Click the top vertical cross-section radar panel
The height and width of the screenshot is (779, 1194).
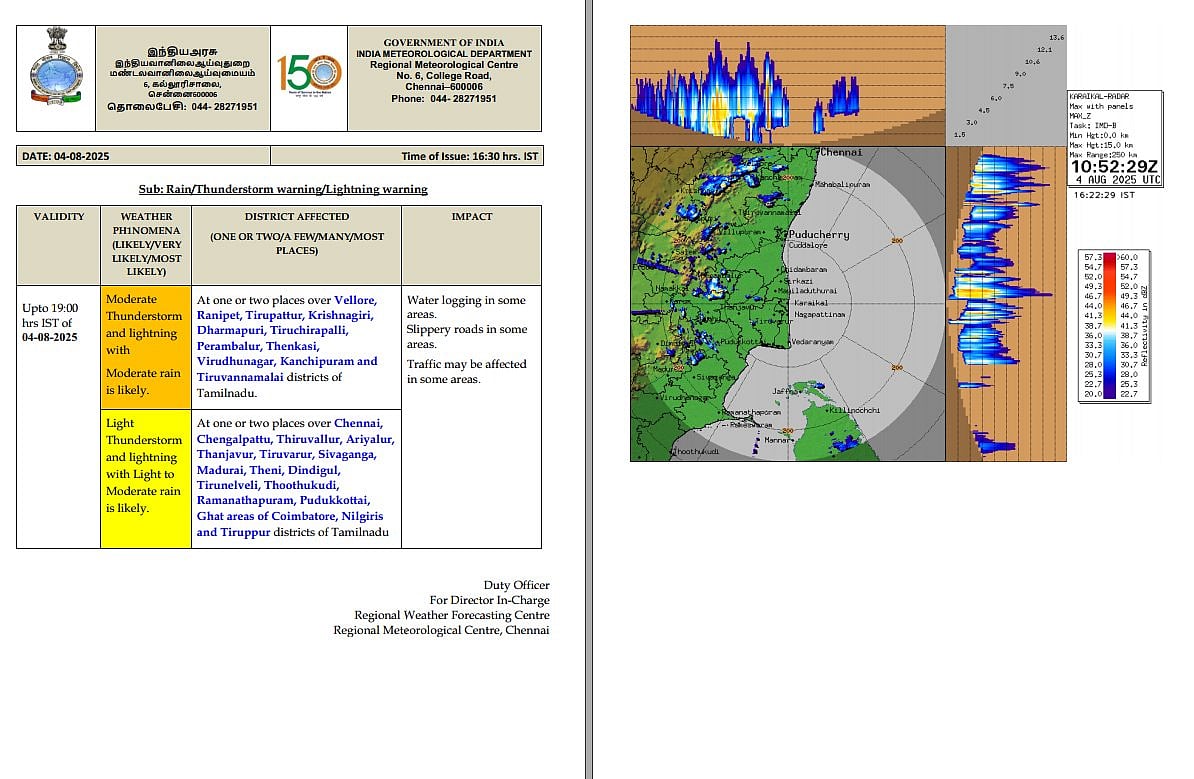787,85
